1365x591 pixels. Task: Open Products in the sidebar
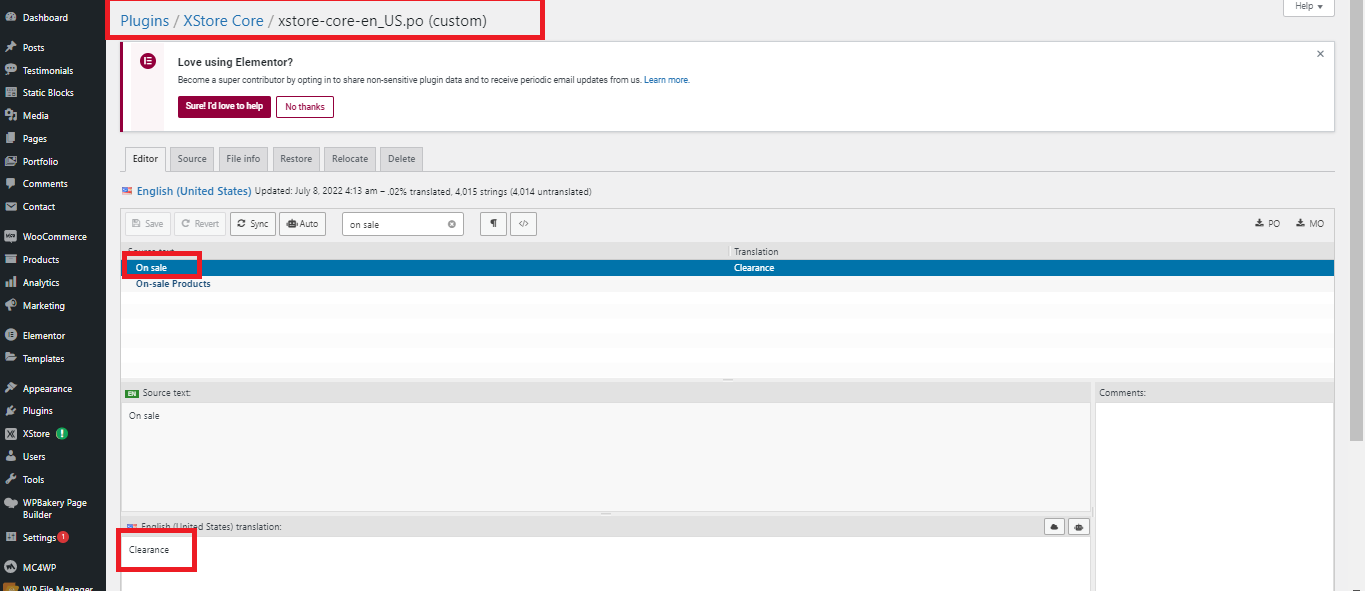click(x=41, y=260)
